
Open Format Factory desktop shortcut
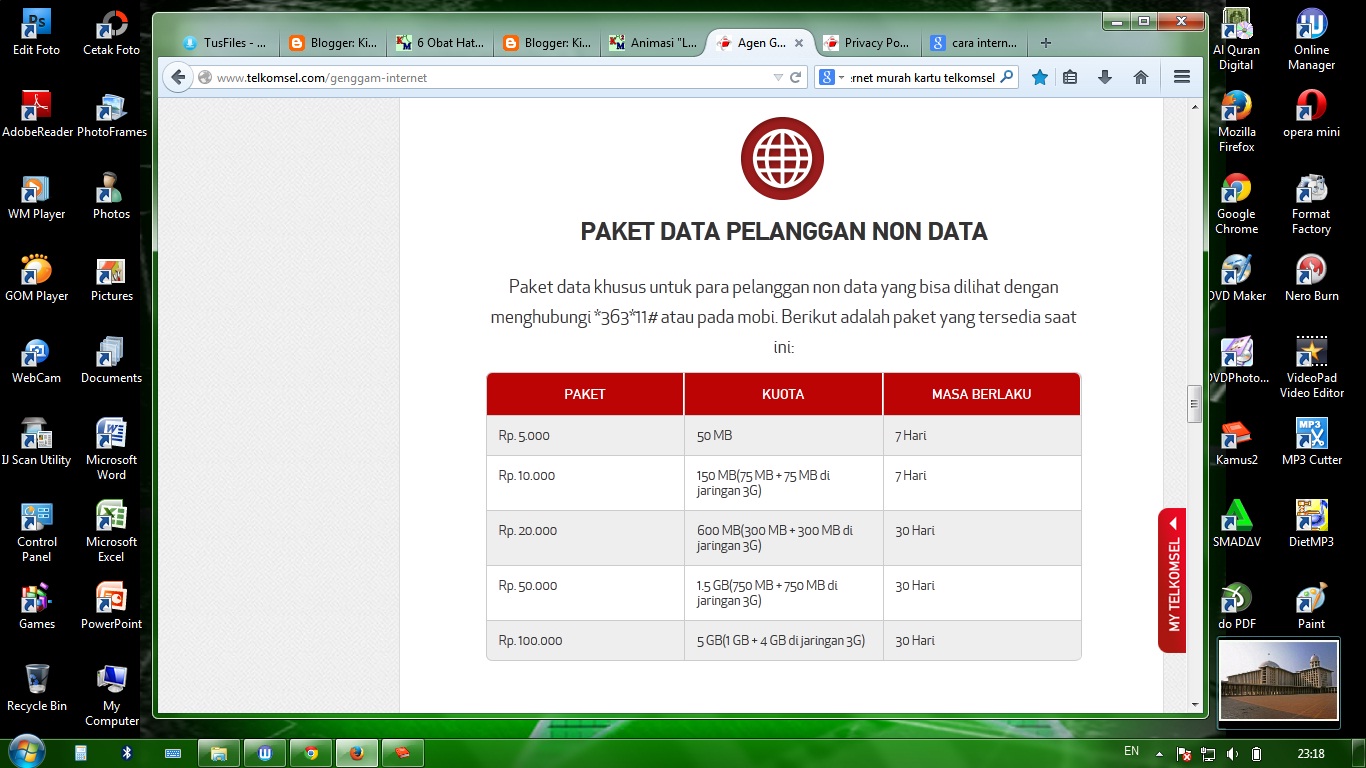1311,202
